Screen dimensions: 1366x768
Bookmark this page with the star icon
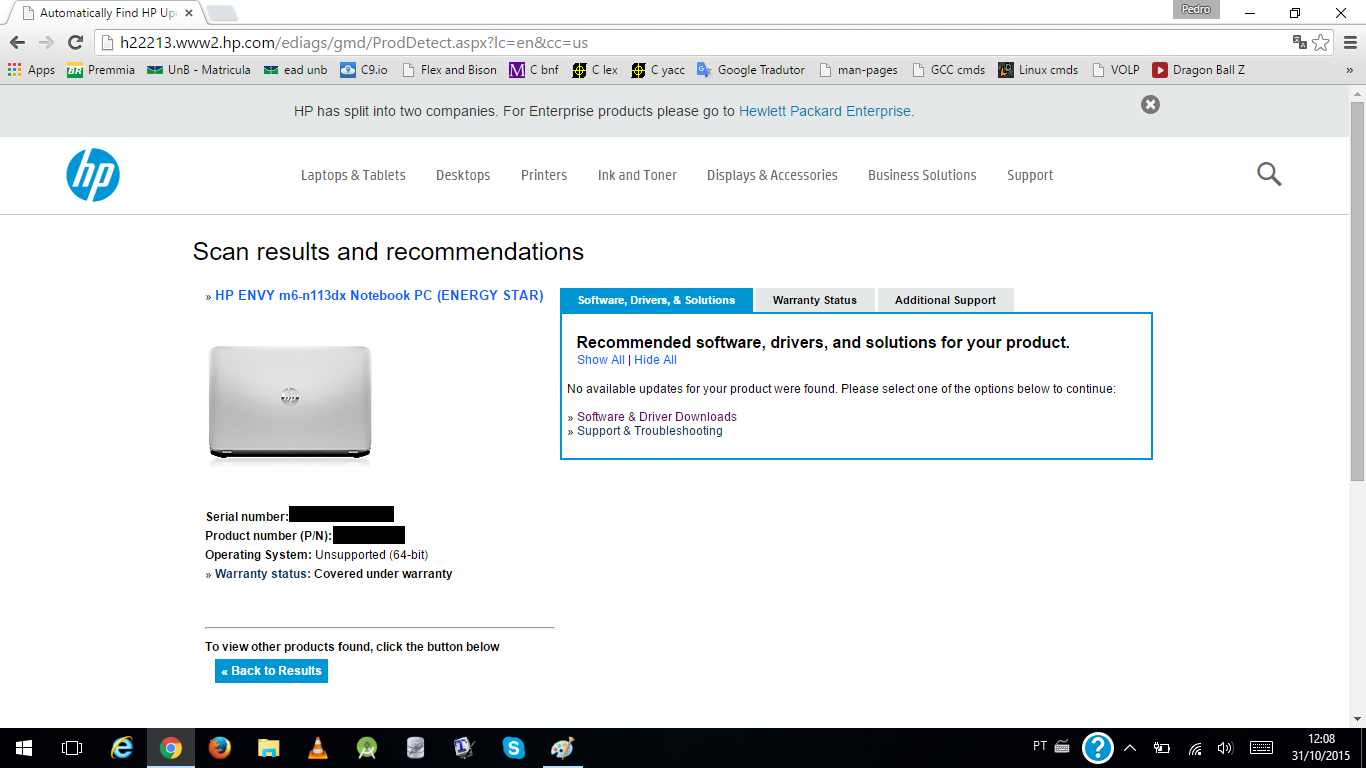pos(1321,42)
